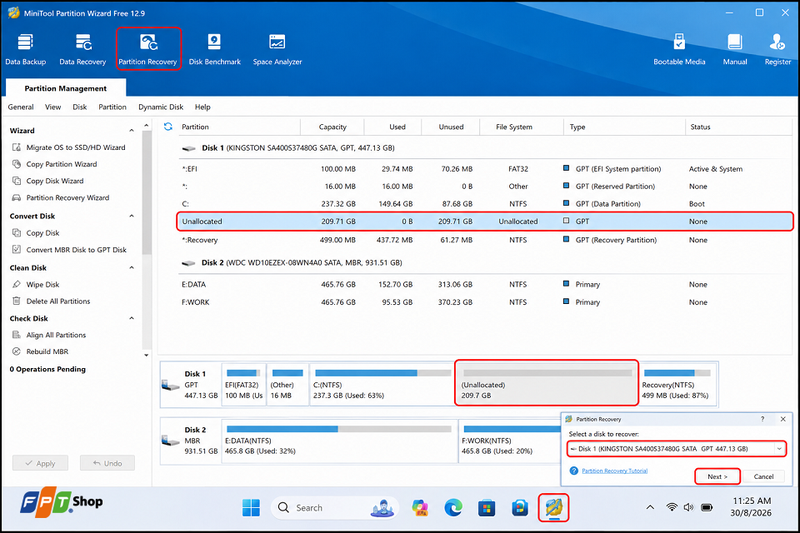Open the Help menu
800x533 pixels.
(x=203, y=107)
